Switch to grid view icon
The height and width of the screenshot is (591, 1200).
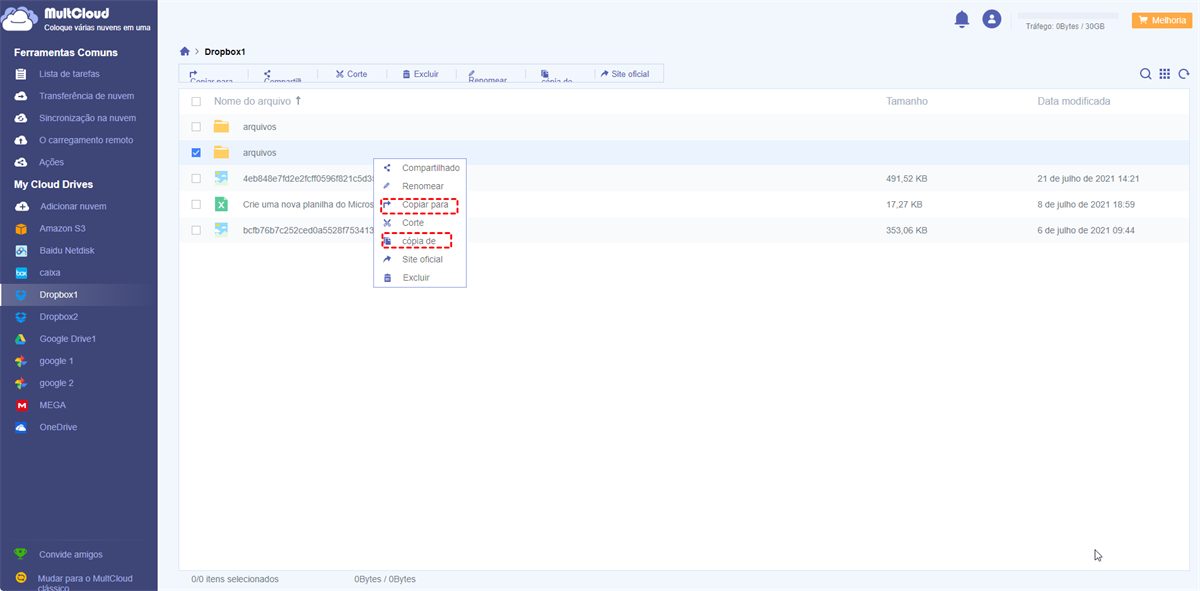click(1165, 74)
